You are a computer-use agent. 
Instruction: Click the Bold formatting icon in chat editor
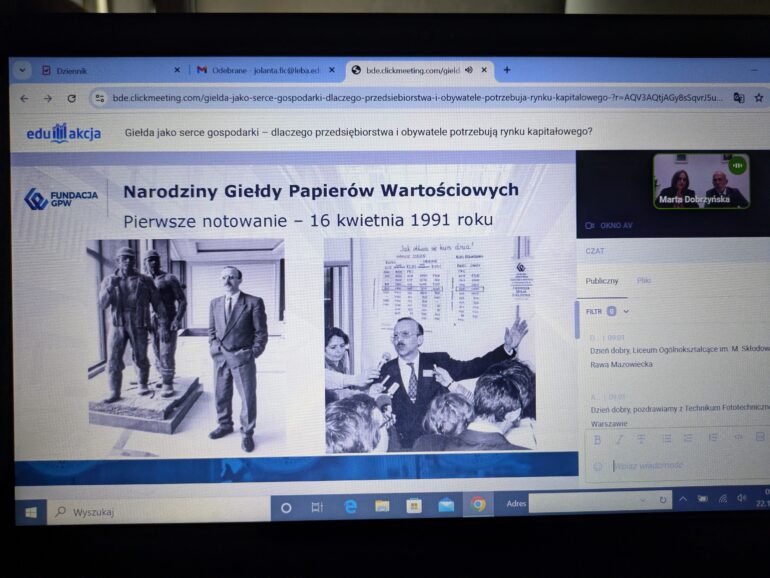coord(598,439)
